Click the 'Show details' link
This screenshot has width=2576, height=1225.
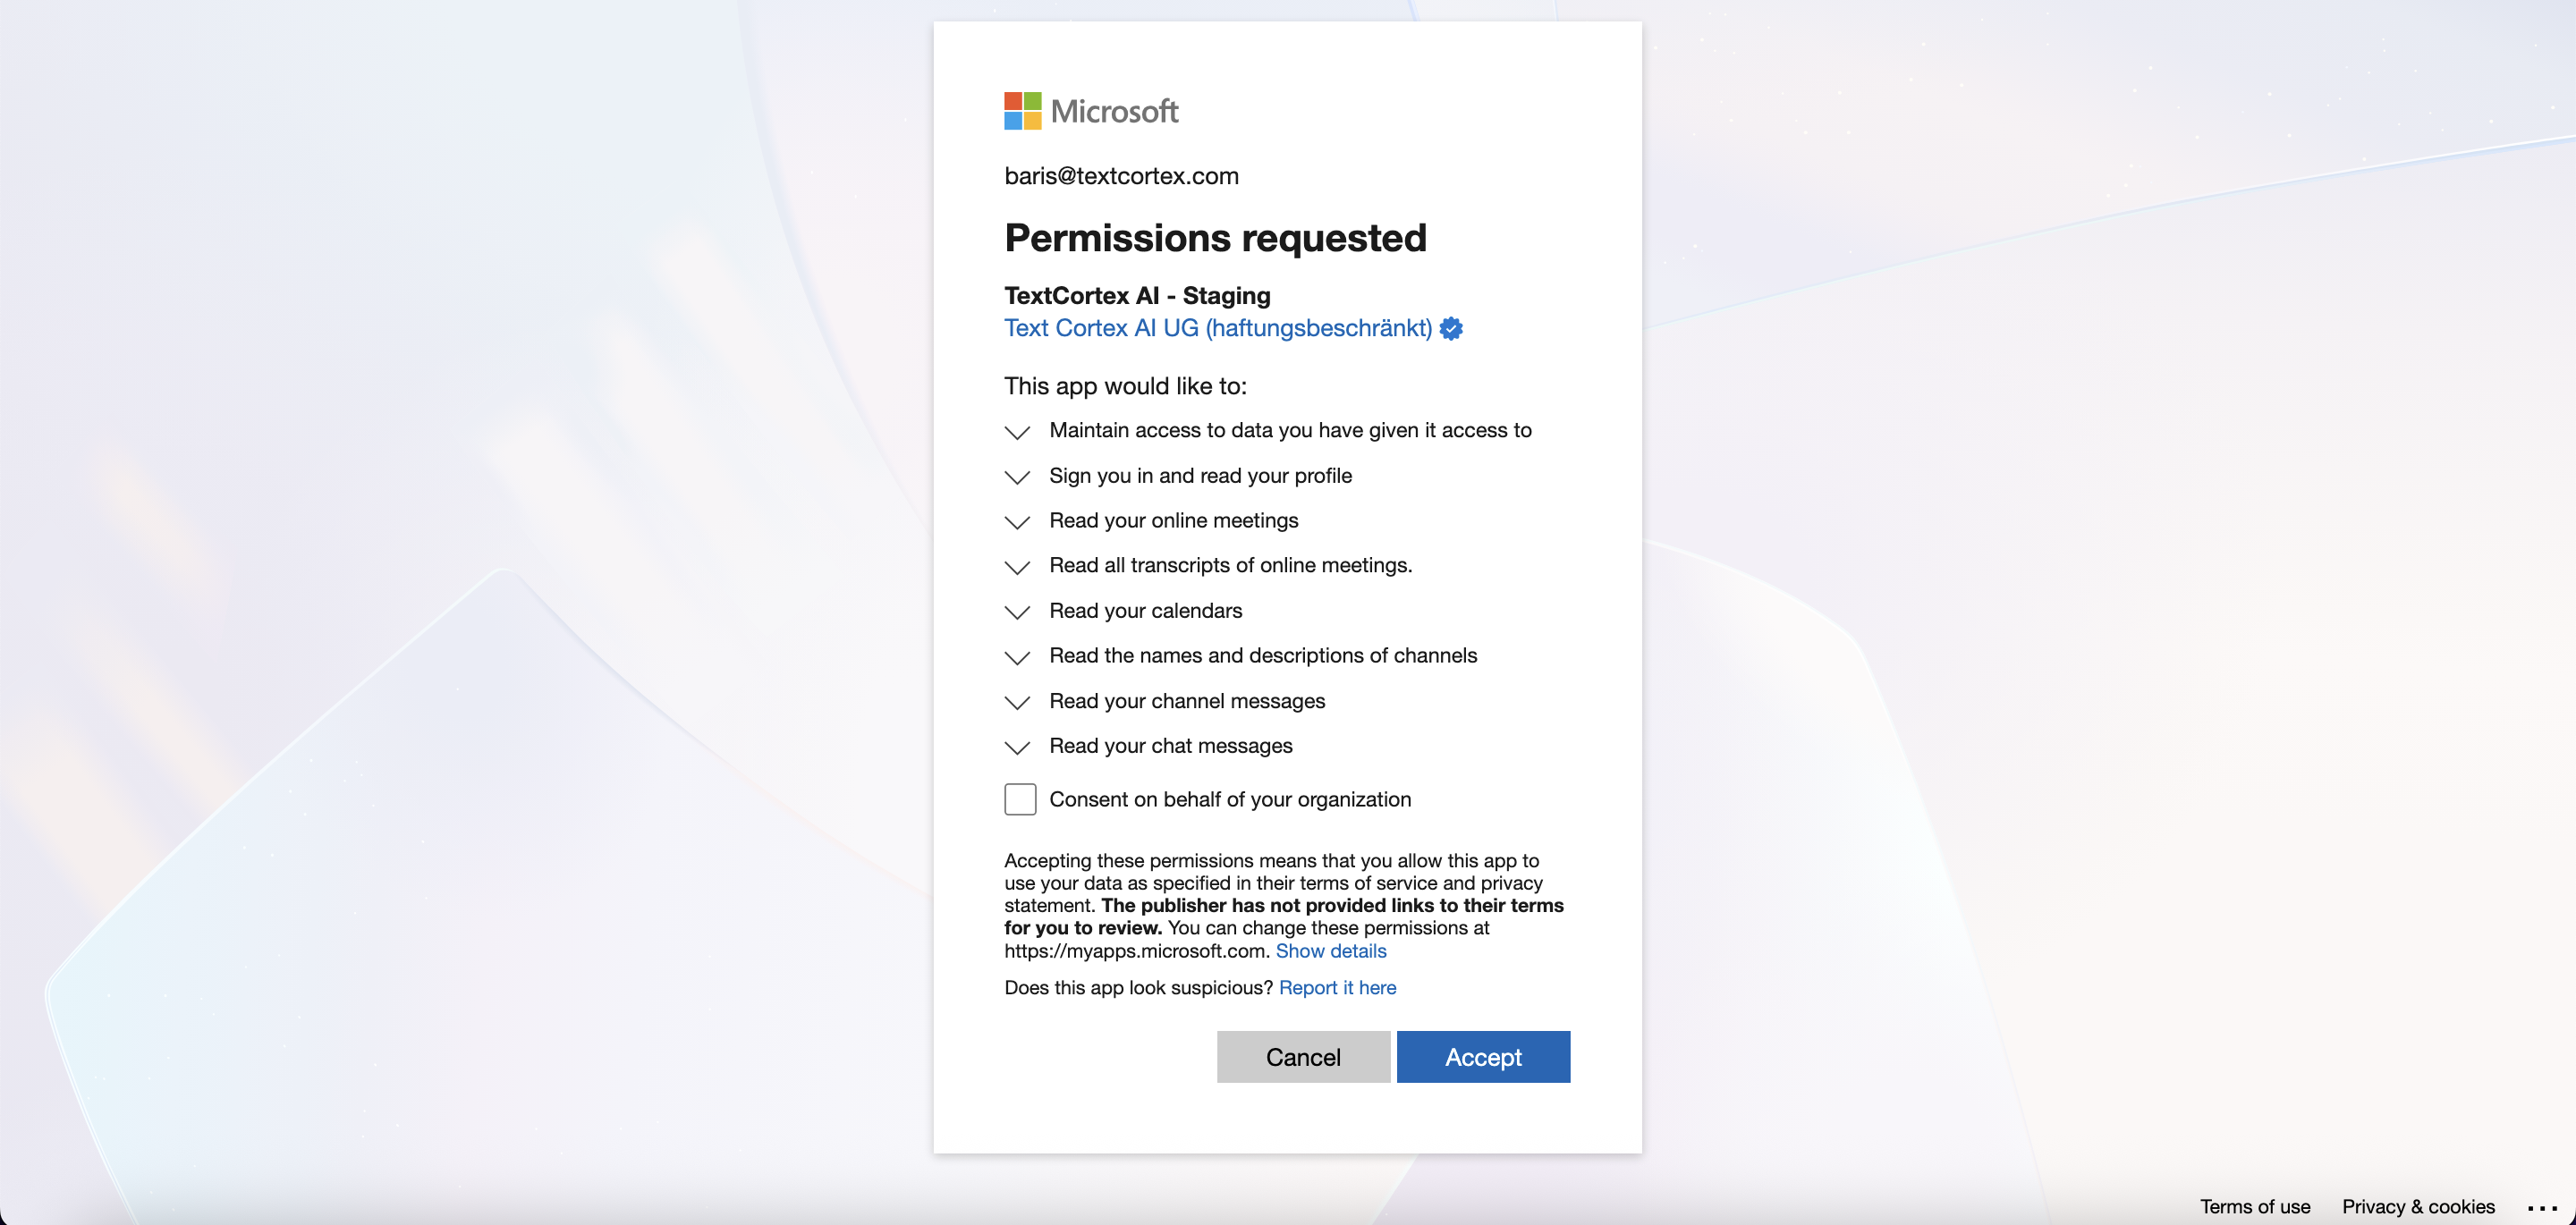coord(1330,951)
